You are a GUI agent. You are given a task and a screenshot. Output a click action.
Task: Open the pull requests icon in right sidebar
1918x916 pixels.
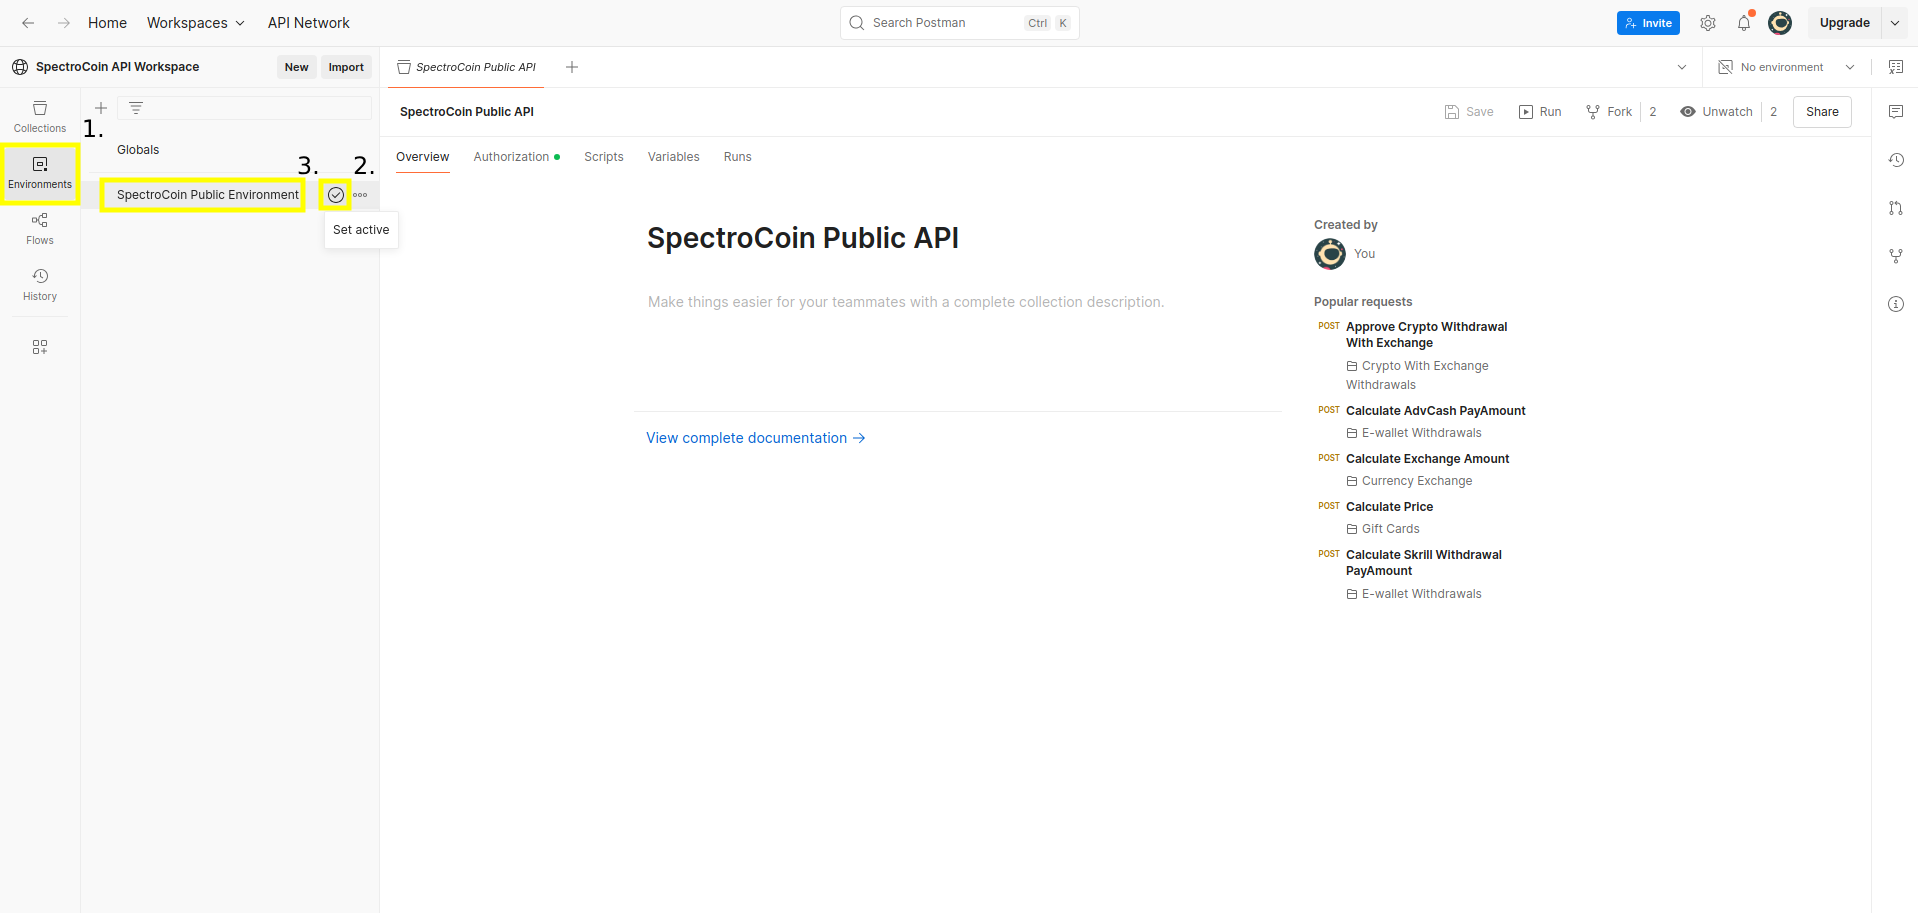(x=1896, y=208)
